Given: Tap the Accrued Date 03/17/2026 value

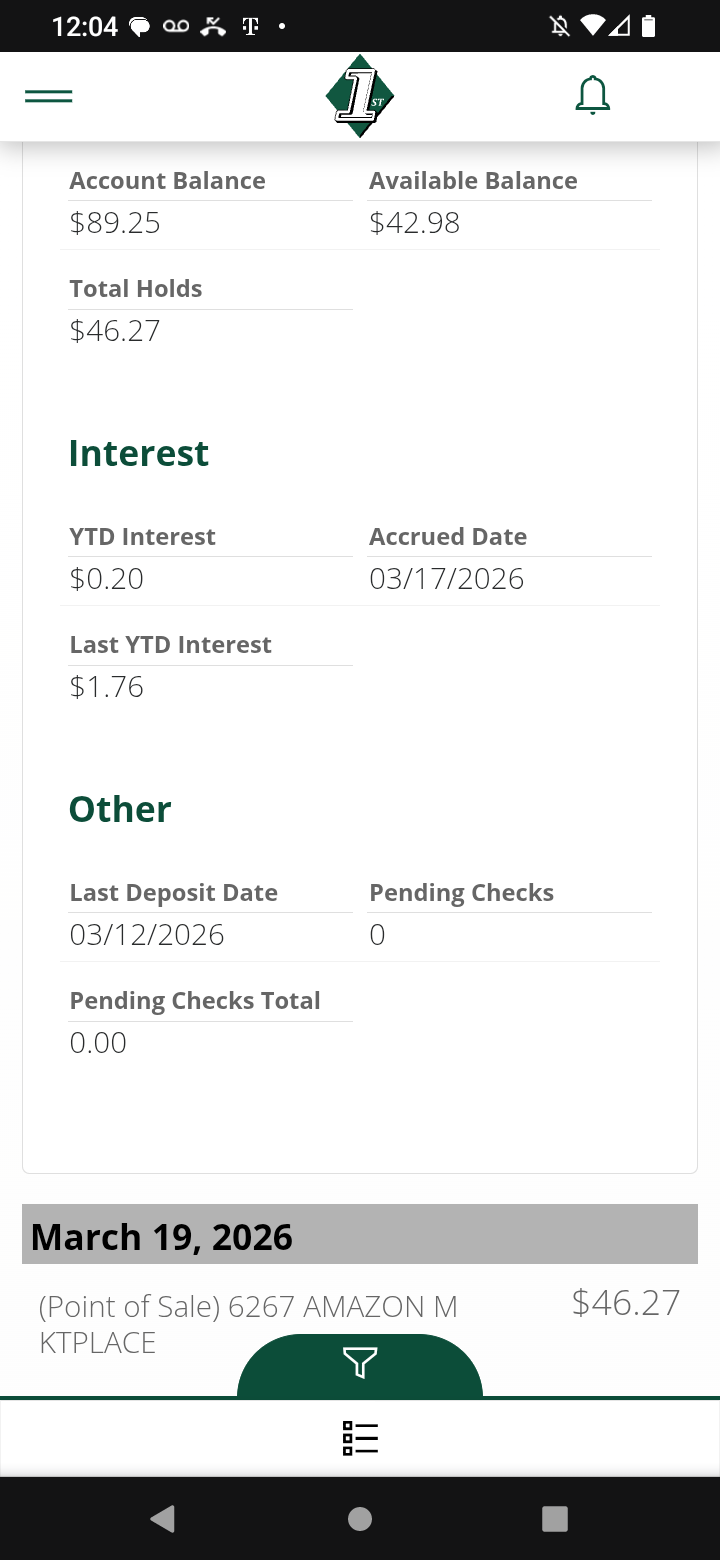Looking at the screenshot, I should coord(447,579).
